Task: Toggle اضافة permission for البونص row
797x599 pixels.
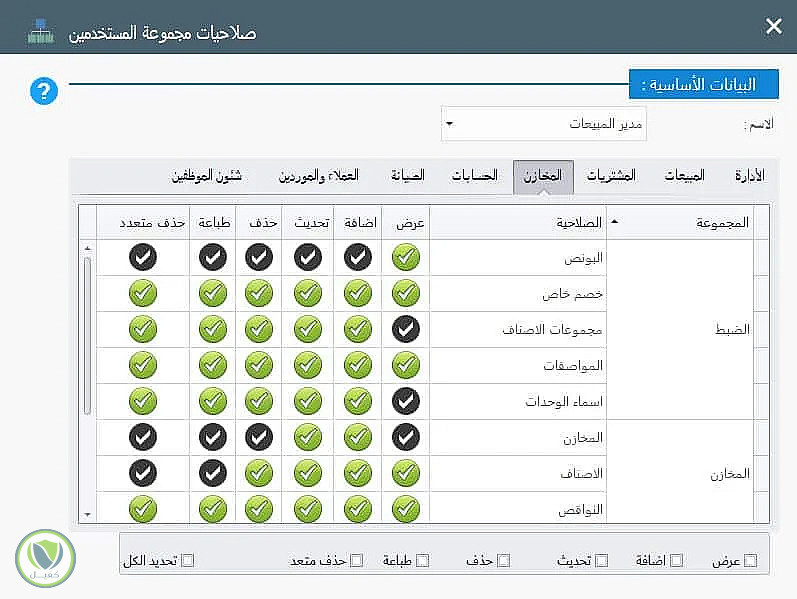Action: 358,257
